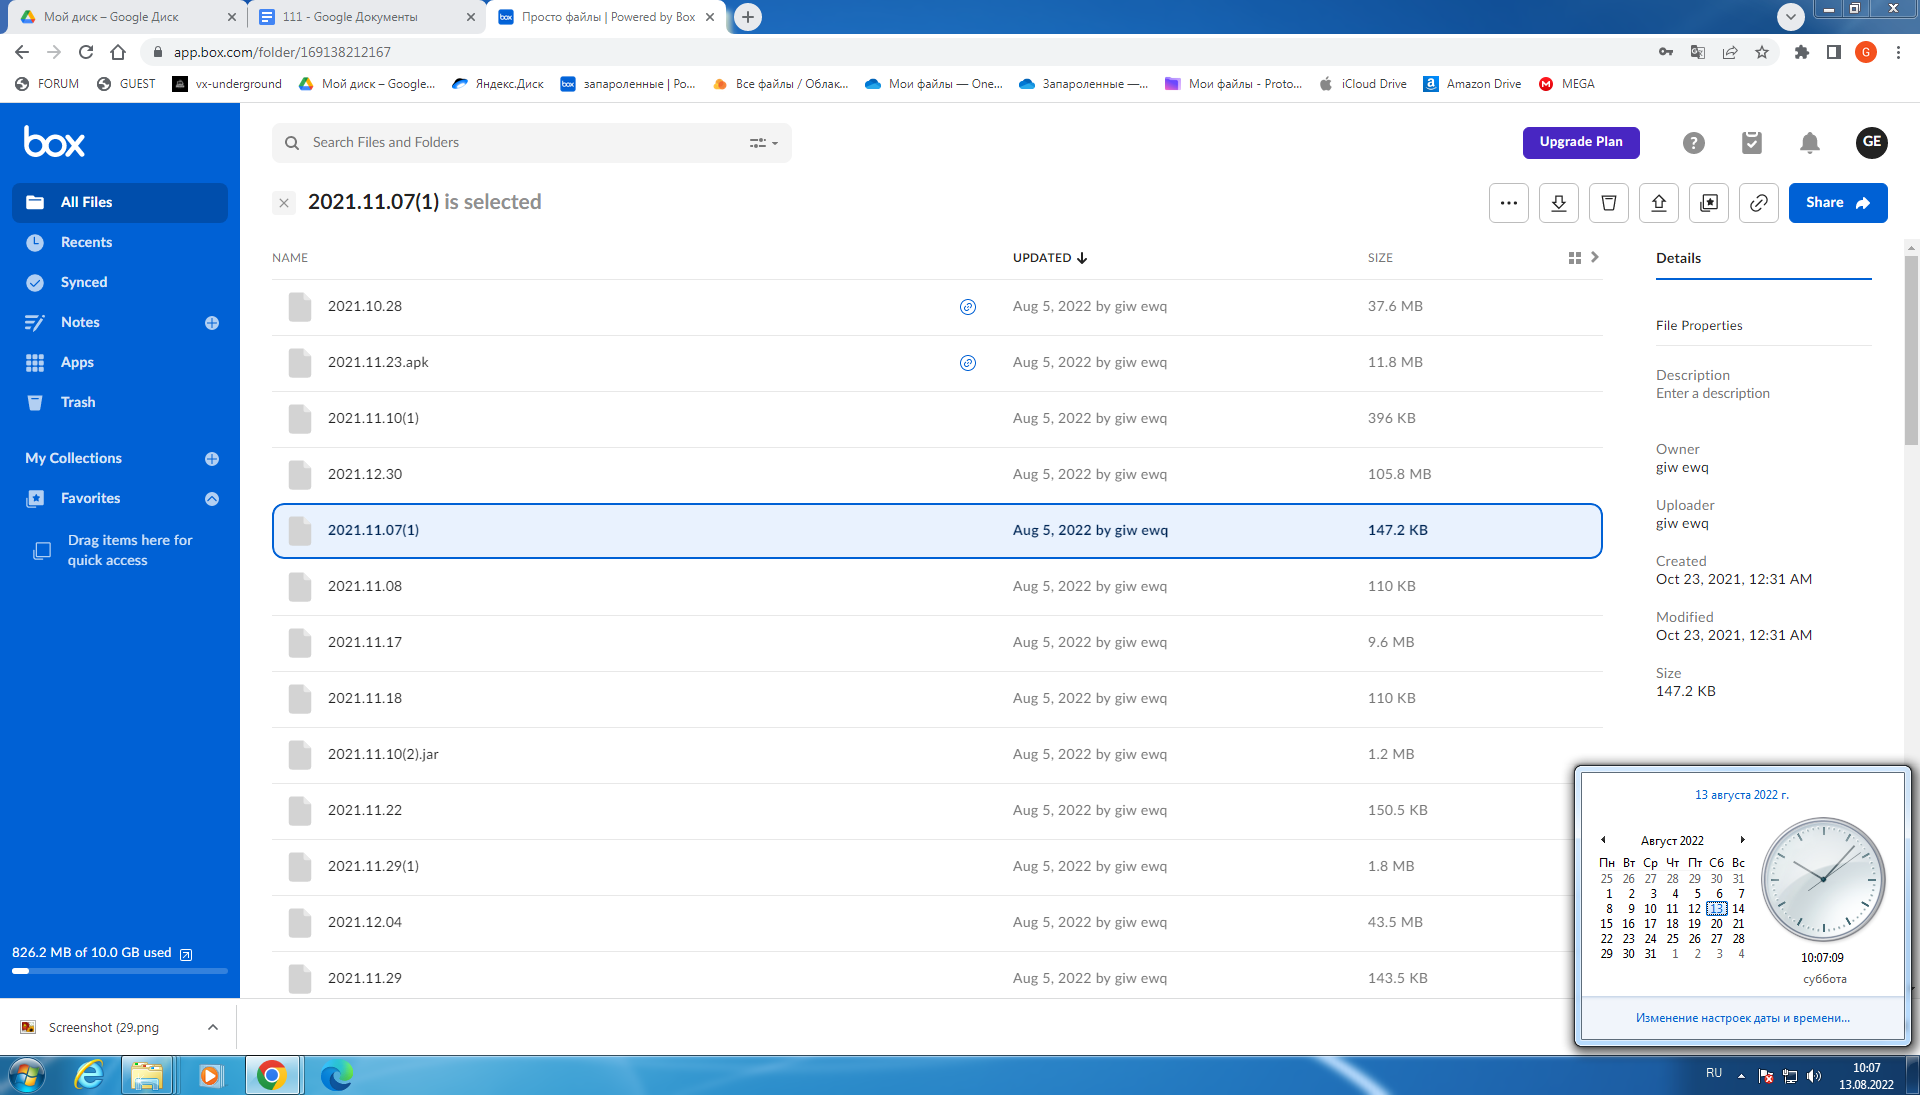Viewport: 1920px width, 1095px height.
Task: Open MEGA bookmark
Action: pos(1566,84)
